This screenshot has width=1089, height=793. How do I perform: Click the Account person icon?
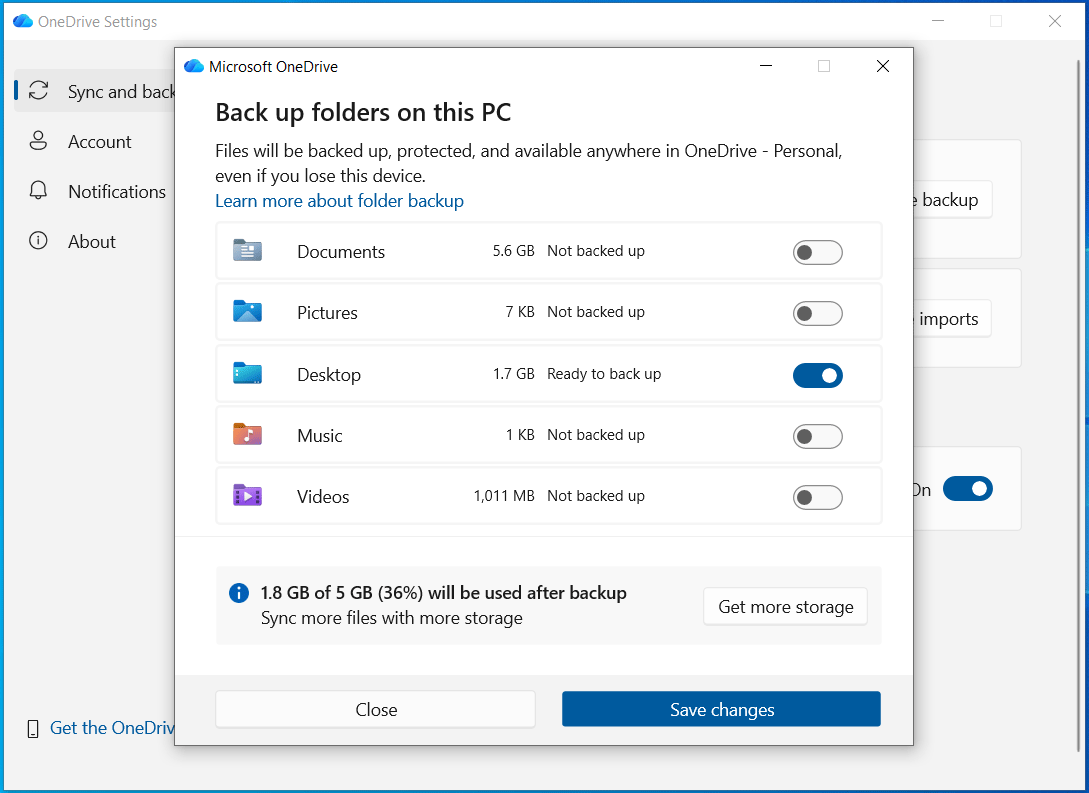tap(38, 141)
